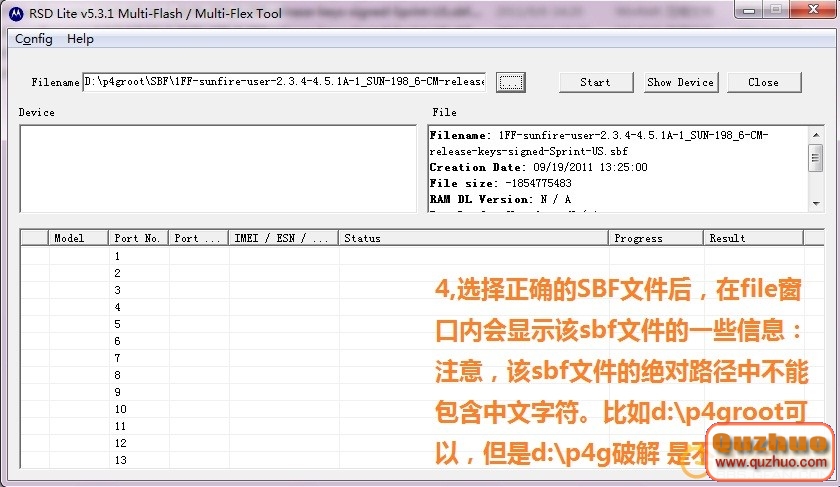Click the IMEI / ESN column header

283,238
